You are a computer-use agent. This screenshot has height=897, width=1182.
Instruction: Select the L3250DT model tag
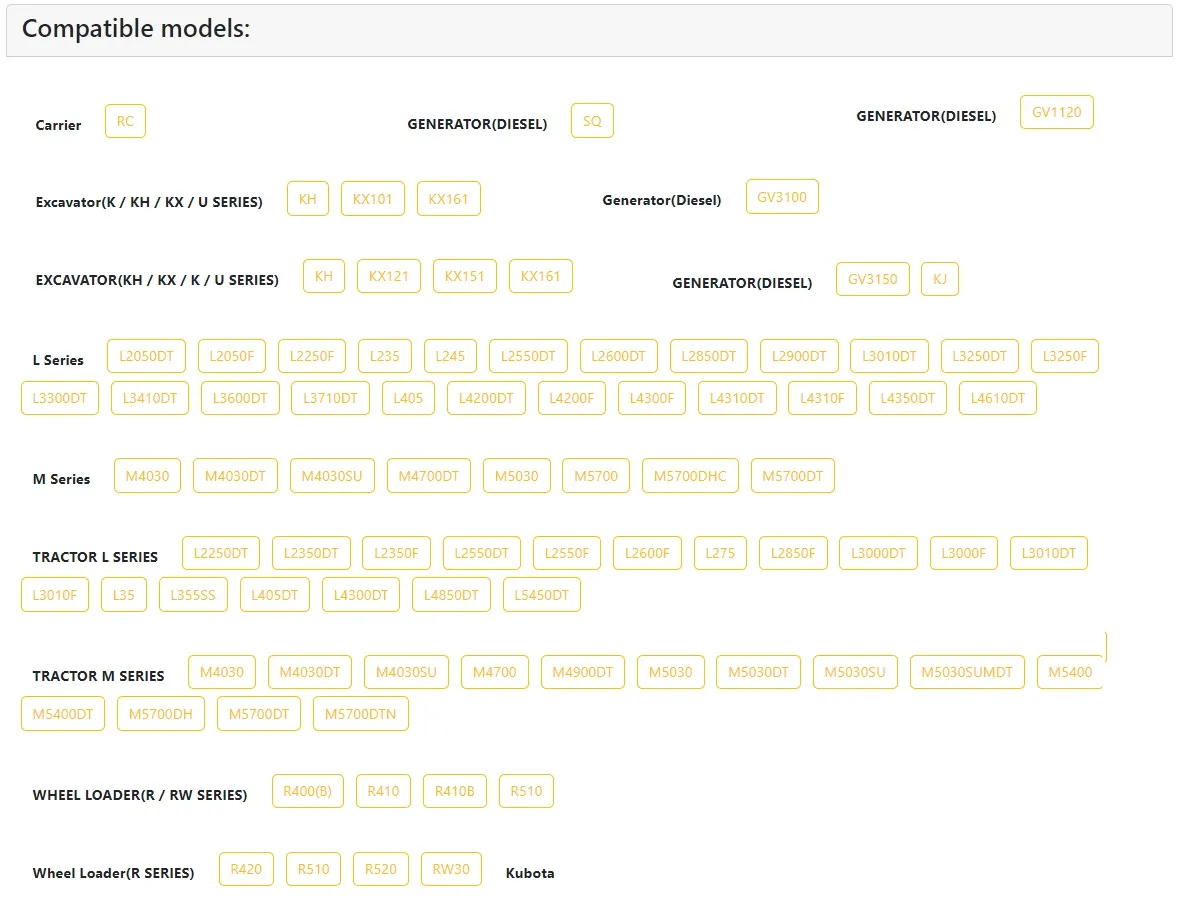coord(979,357)
